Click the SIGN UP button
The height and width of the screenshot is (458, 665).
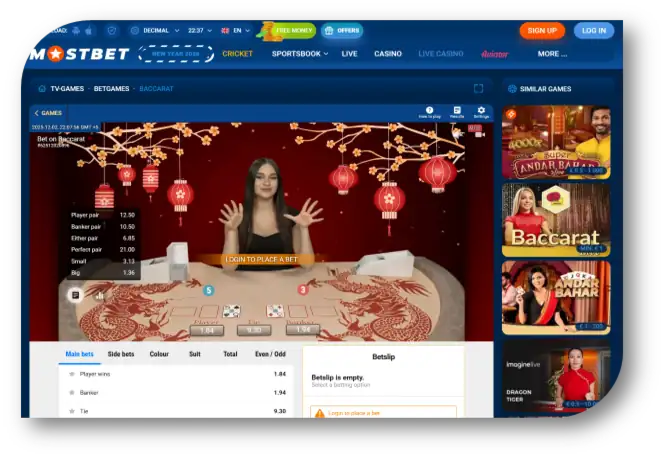[542, 31]
